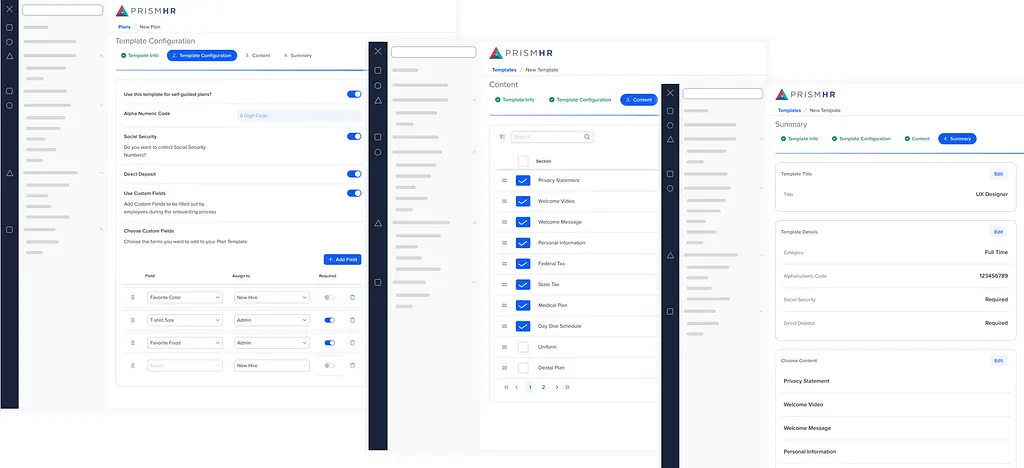
Task: Open Templates breadcrumb in Content window
Action: pos(504,70)
